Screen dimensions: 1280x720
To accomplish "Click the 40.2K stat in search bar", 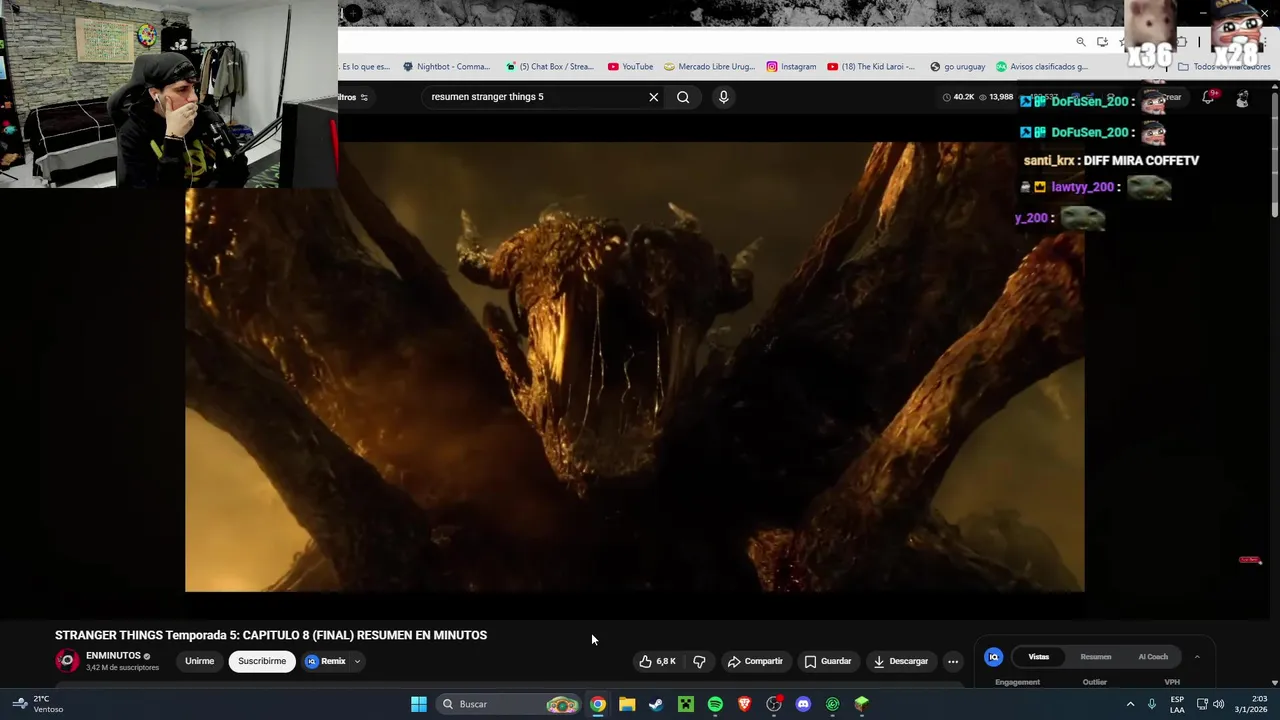I will click(958, 97).
